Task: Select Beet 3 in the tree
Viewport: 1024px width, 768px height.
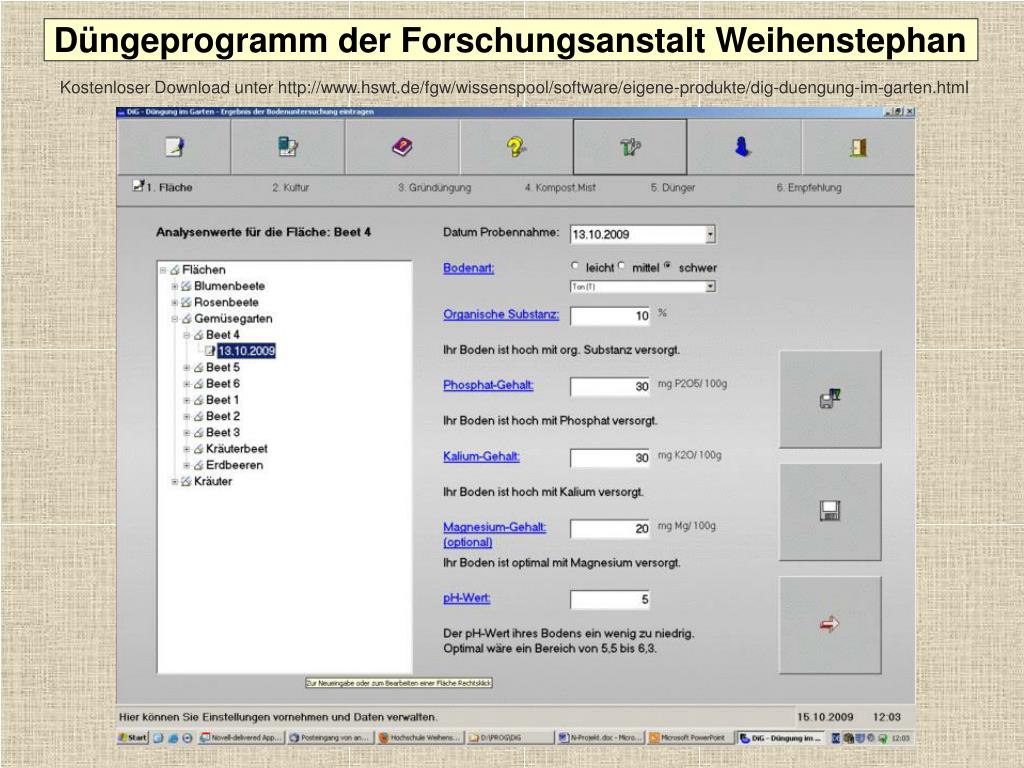Action: pyautogui.click(x=223, y=433)
